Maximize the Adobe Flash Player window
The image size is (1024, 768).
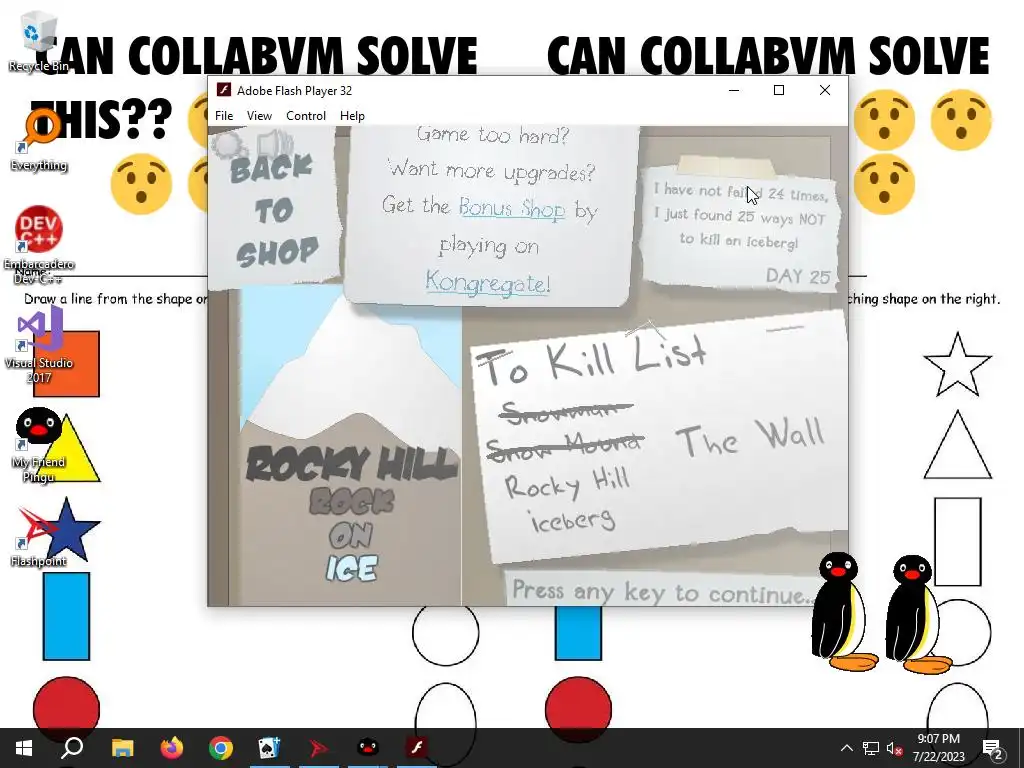click(778, 90)
